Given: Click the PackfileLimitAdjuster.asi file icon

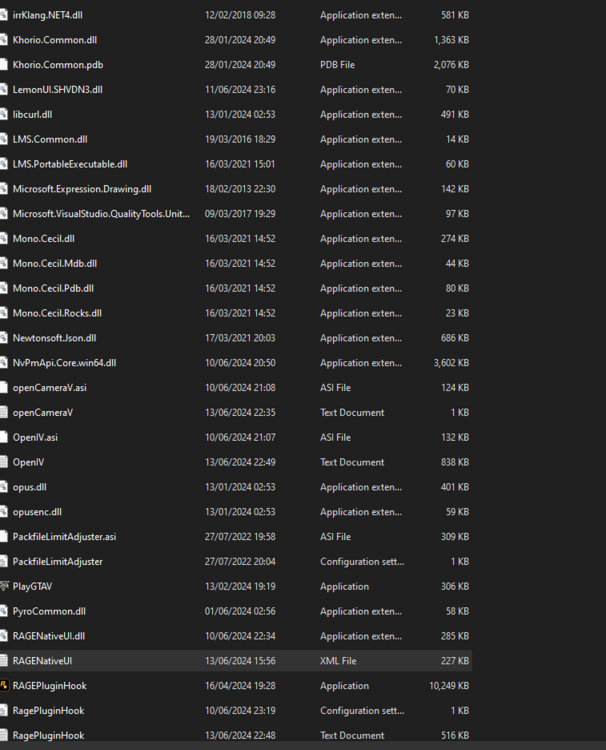Looking at the screenshot, I should point(4,537).
